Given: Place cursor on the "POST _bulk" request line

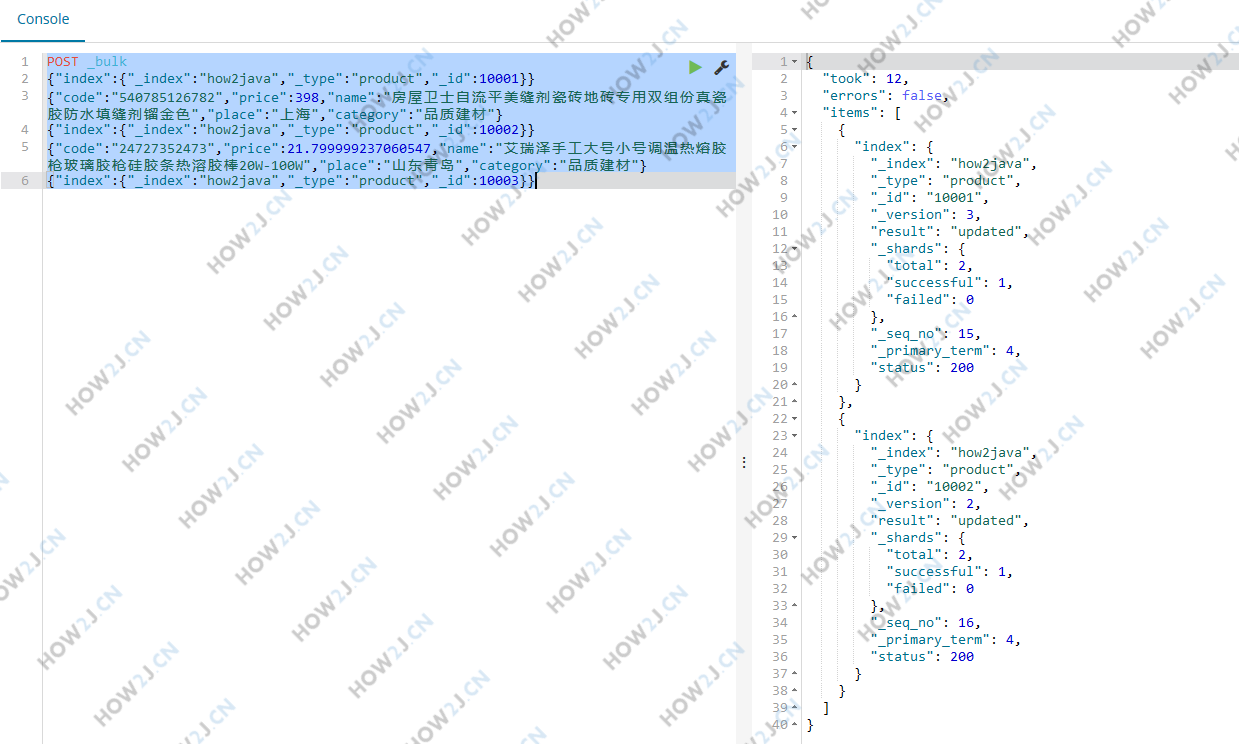Looking at the screenshot, I should pos(87,62).
